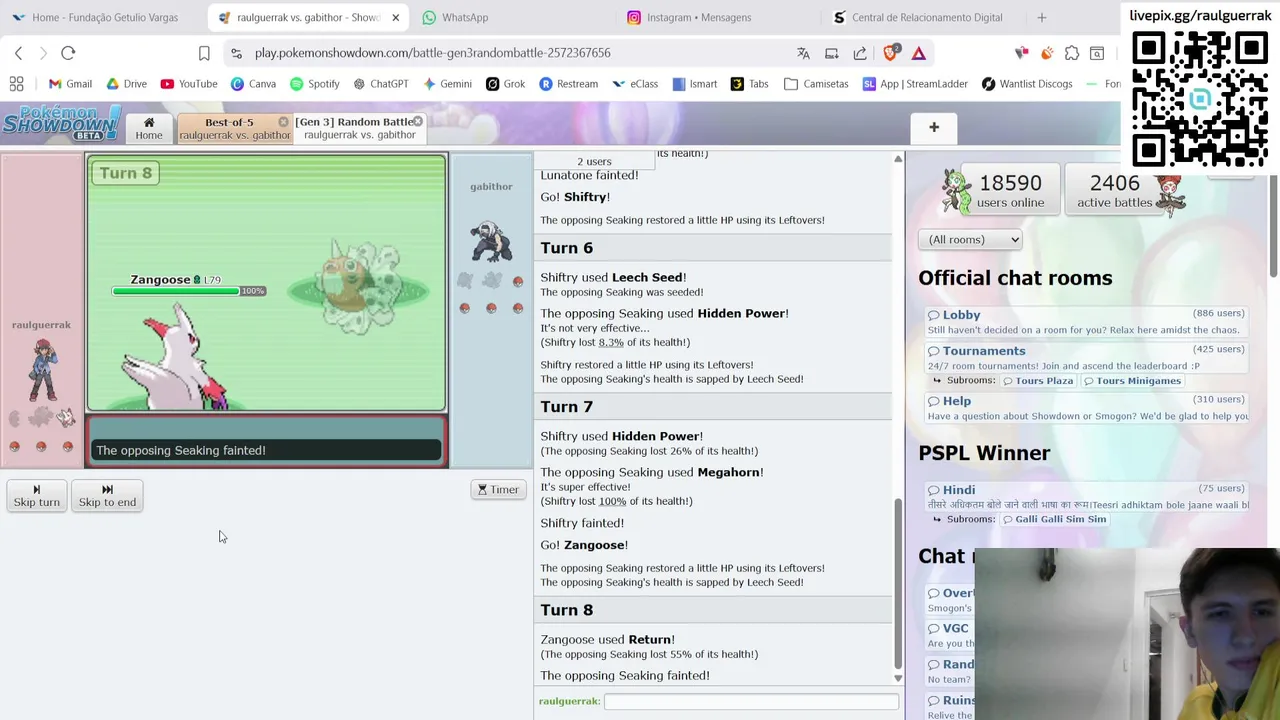The width and height of the screenshot is (1280, 720).
Task: Open Tours Plaza subroom
Action: click(x=1039, y=381)
